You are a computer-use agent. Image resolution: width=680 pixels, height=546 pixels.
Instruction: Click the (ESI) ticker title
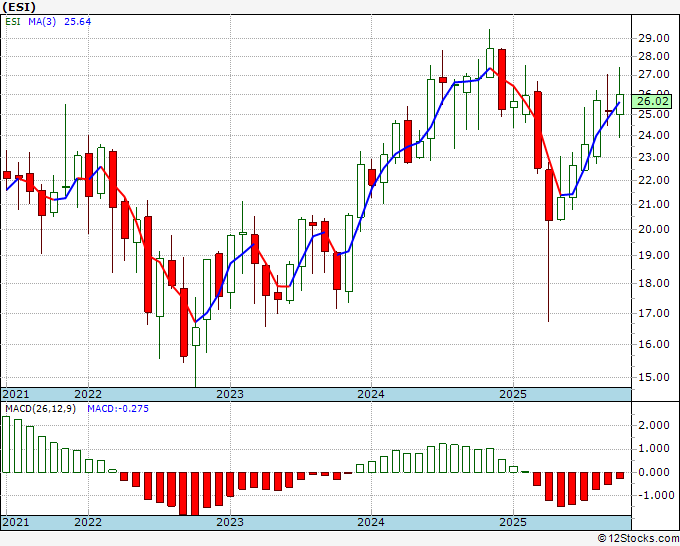coord(19,7)
